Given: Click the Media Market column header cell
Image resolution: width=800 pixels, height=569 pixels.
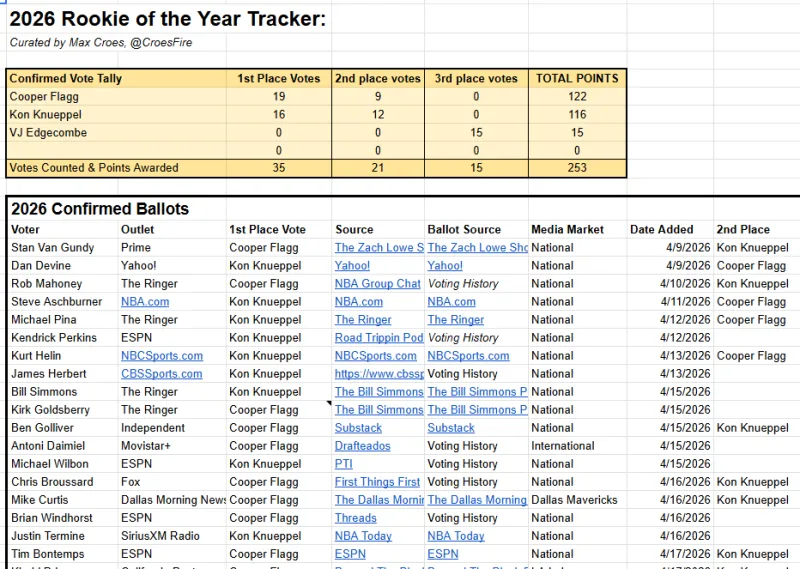Looking at the screenshot, I should pos(567,230).
